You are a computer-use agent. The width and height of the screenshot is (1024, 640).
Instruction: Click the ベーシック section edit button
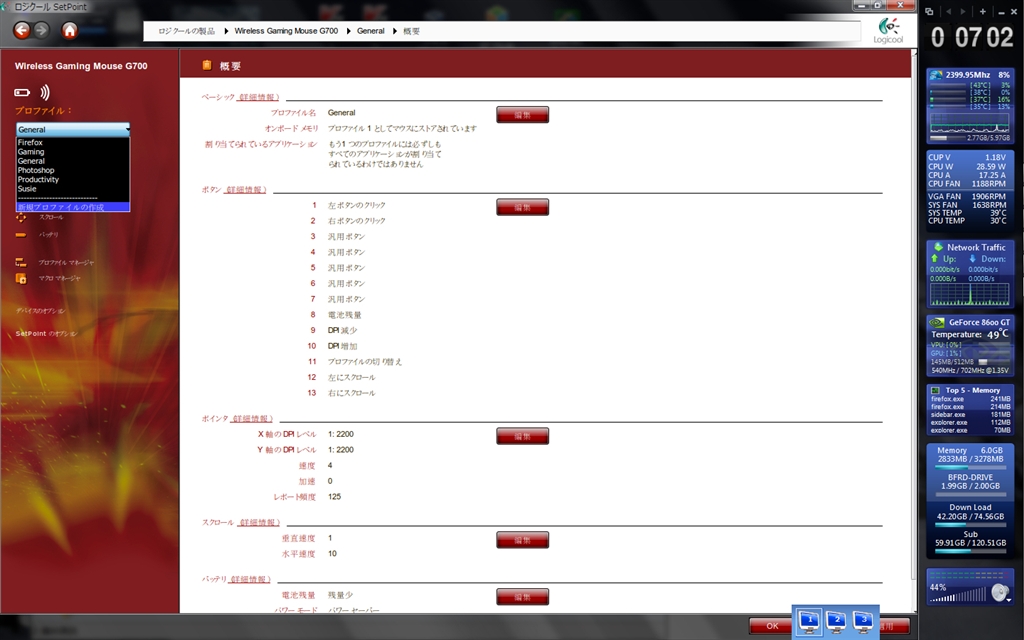click(x=522, y=115)
